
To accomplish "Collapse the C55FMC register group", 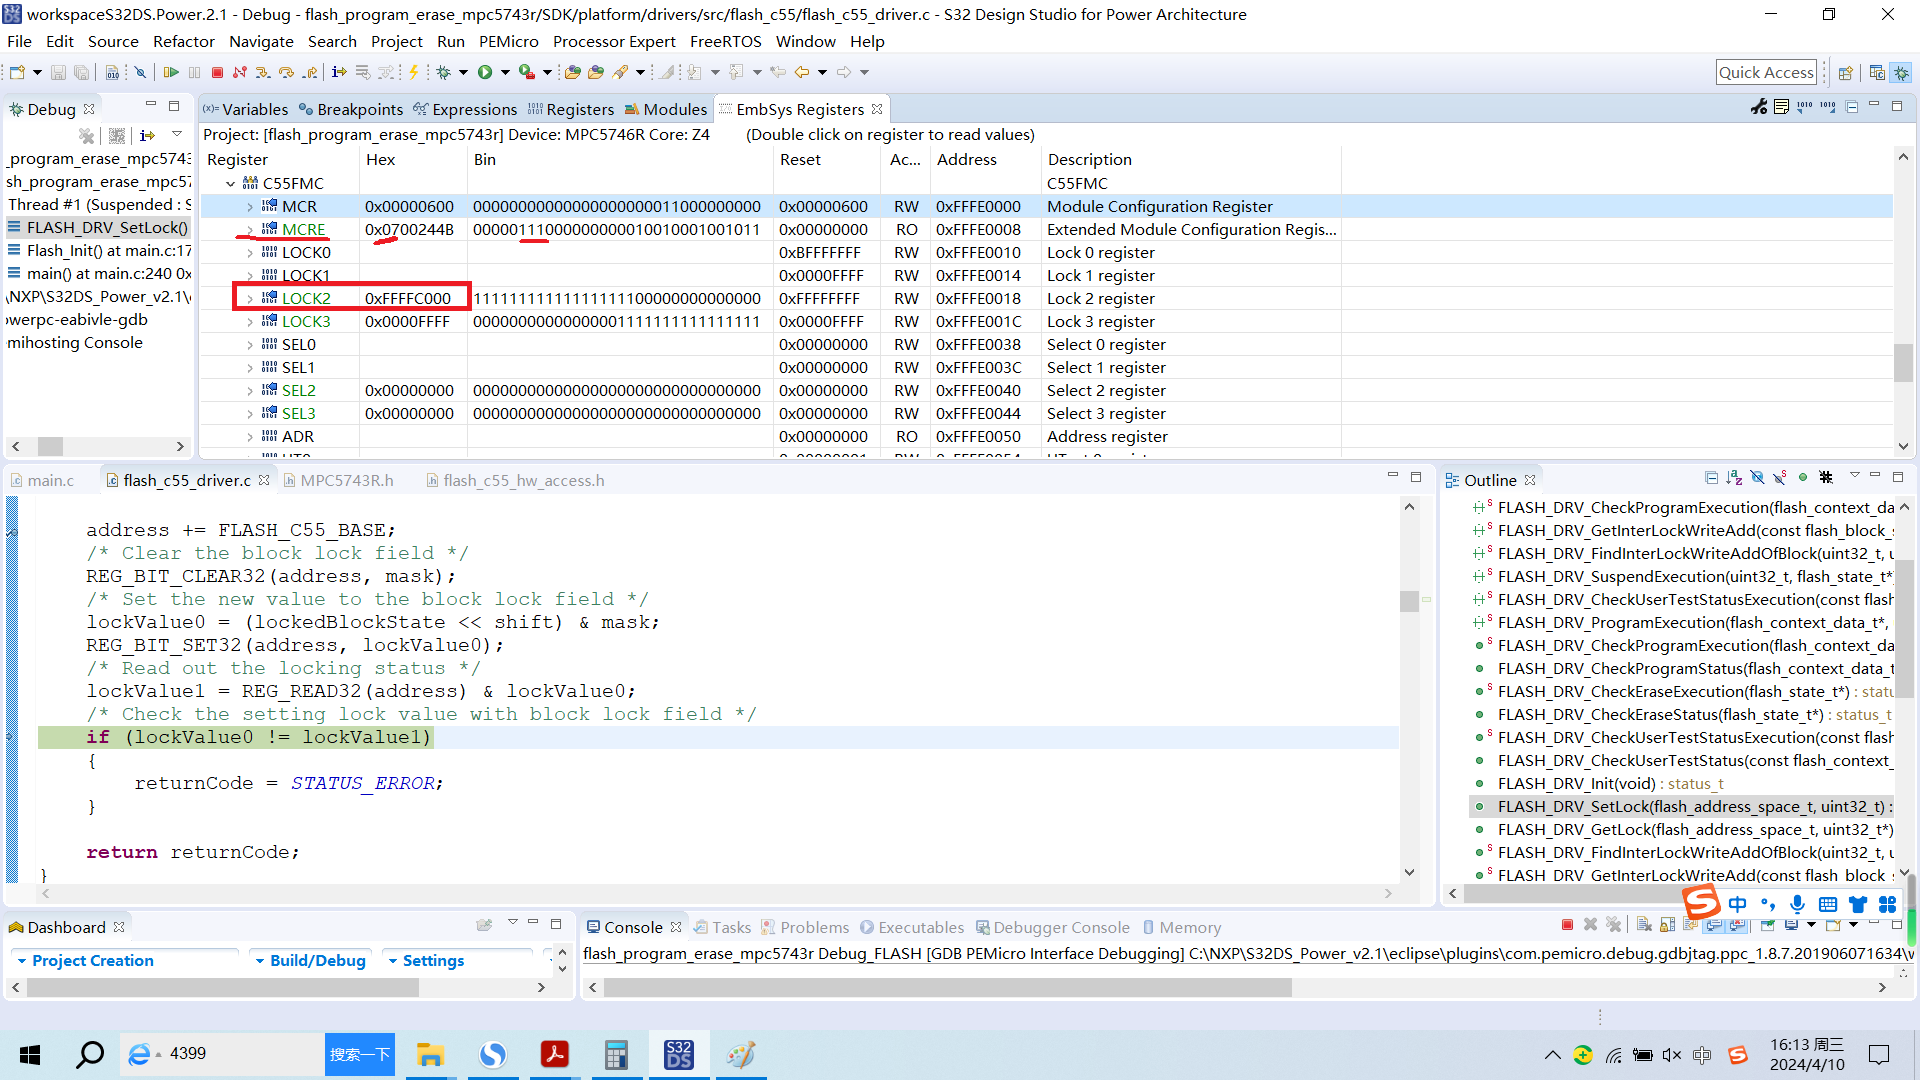I will click(x=231, y=183).
